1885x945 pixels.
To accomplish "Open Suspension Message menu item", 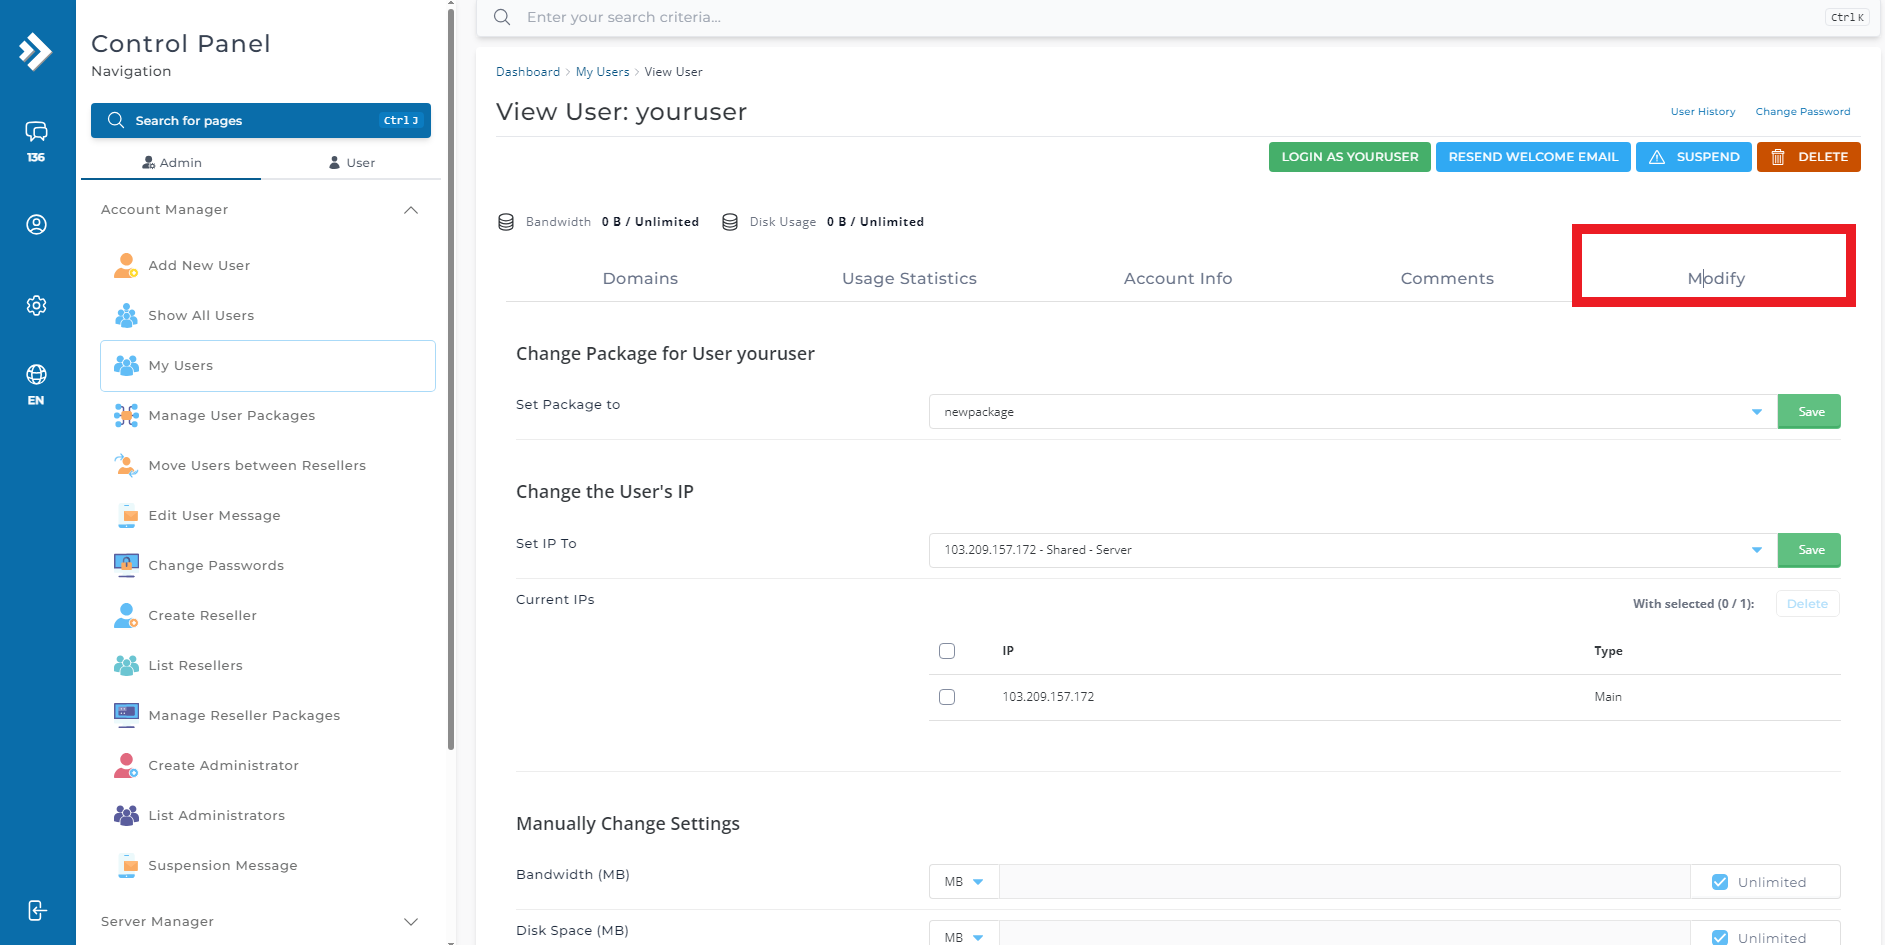I will tap(268, 865).
